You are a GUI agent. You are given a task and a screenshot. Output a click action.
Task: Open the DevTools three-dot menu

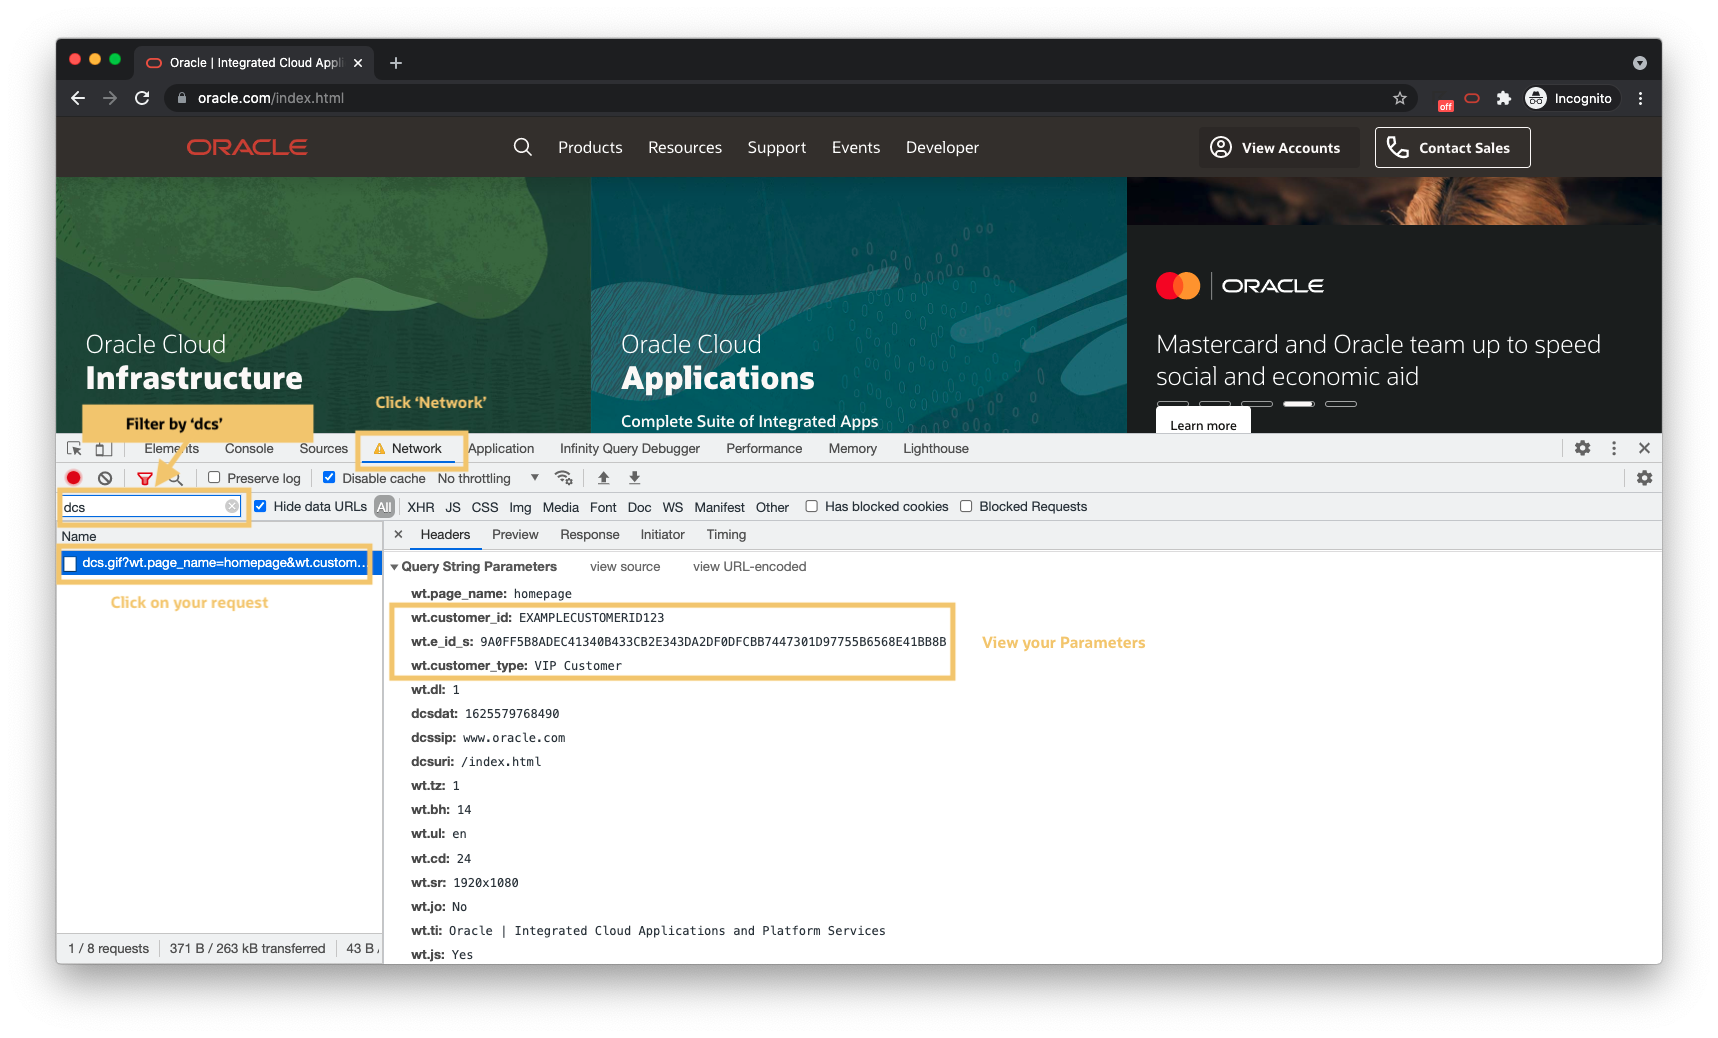(x=1613, y=449)
